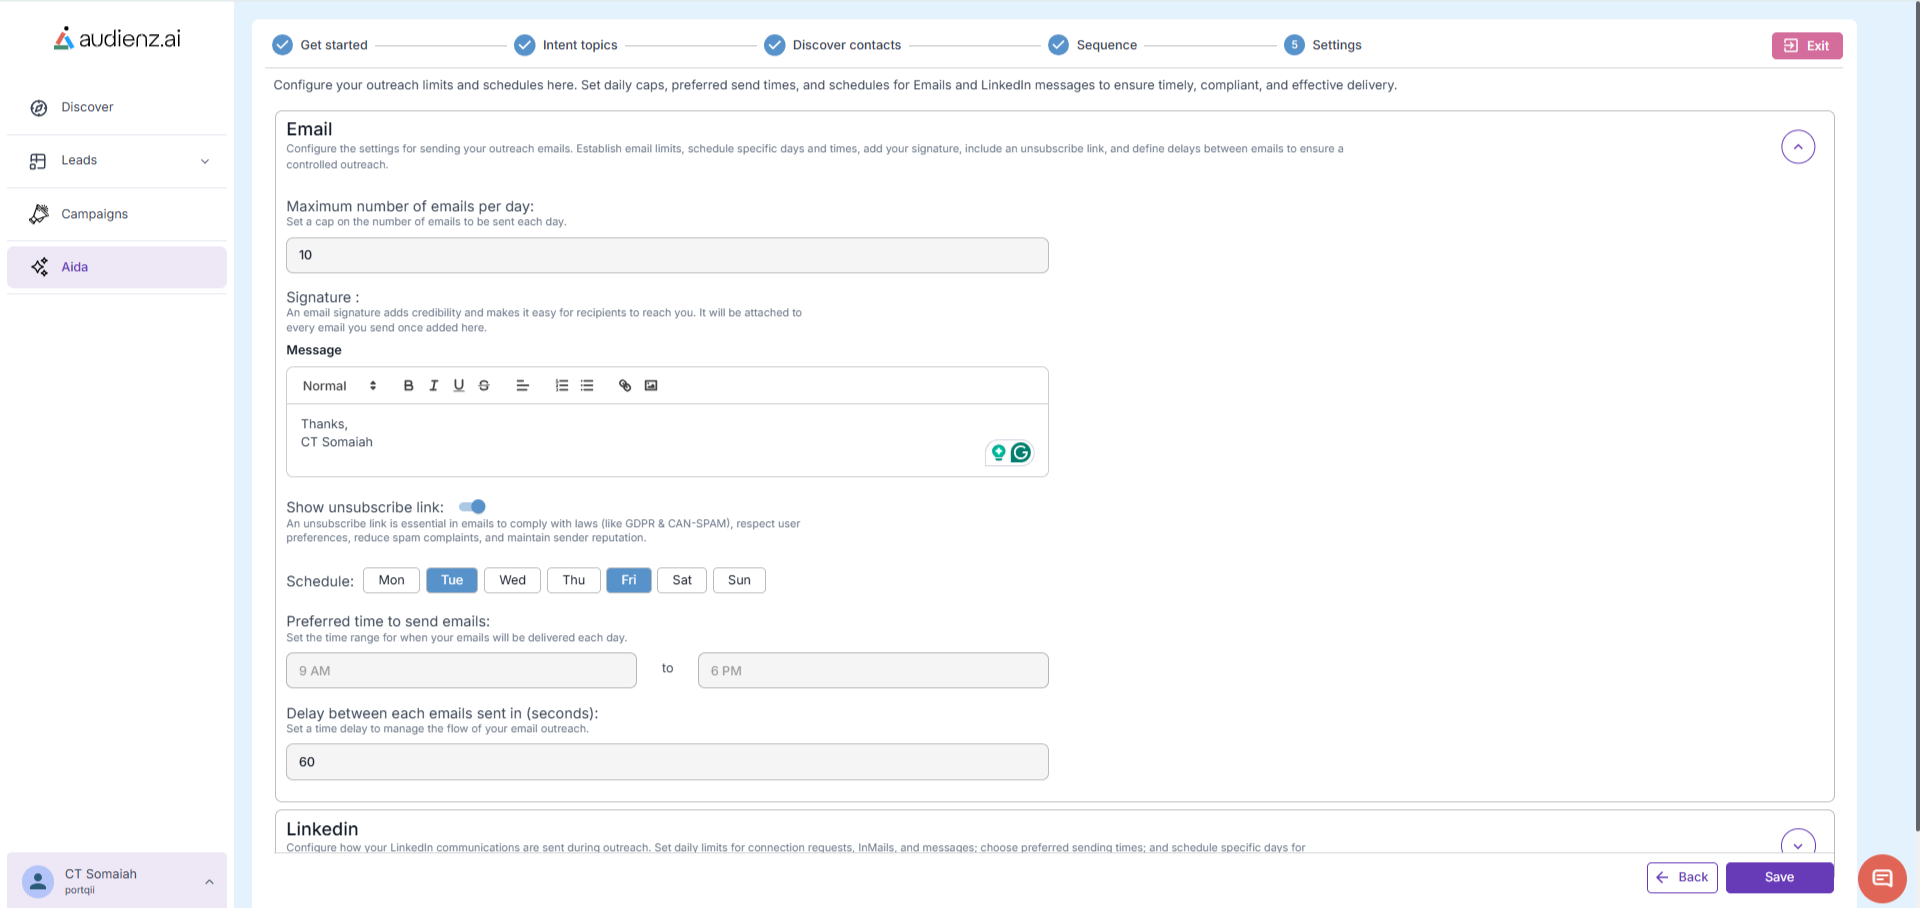Screen dimensions: 1920x908
Task: Click the Aida sparkle icon
Action: click(x=39, y=267)
